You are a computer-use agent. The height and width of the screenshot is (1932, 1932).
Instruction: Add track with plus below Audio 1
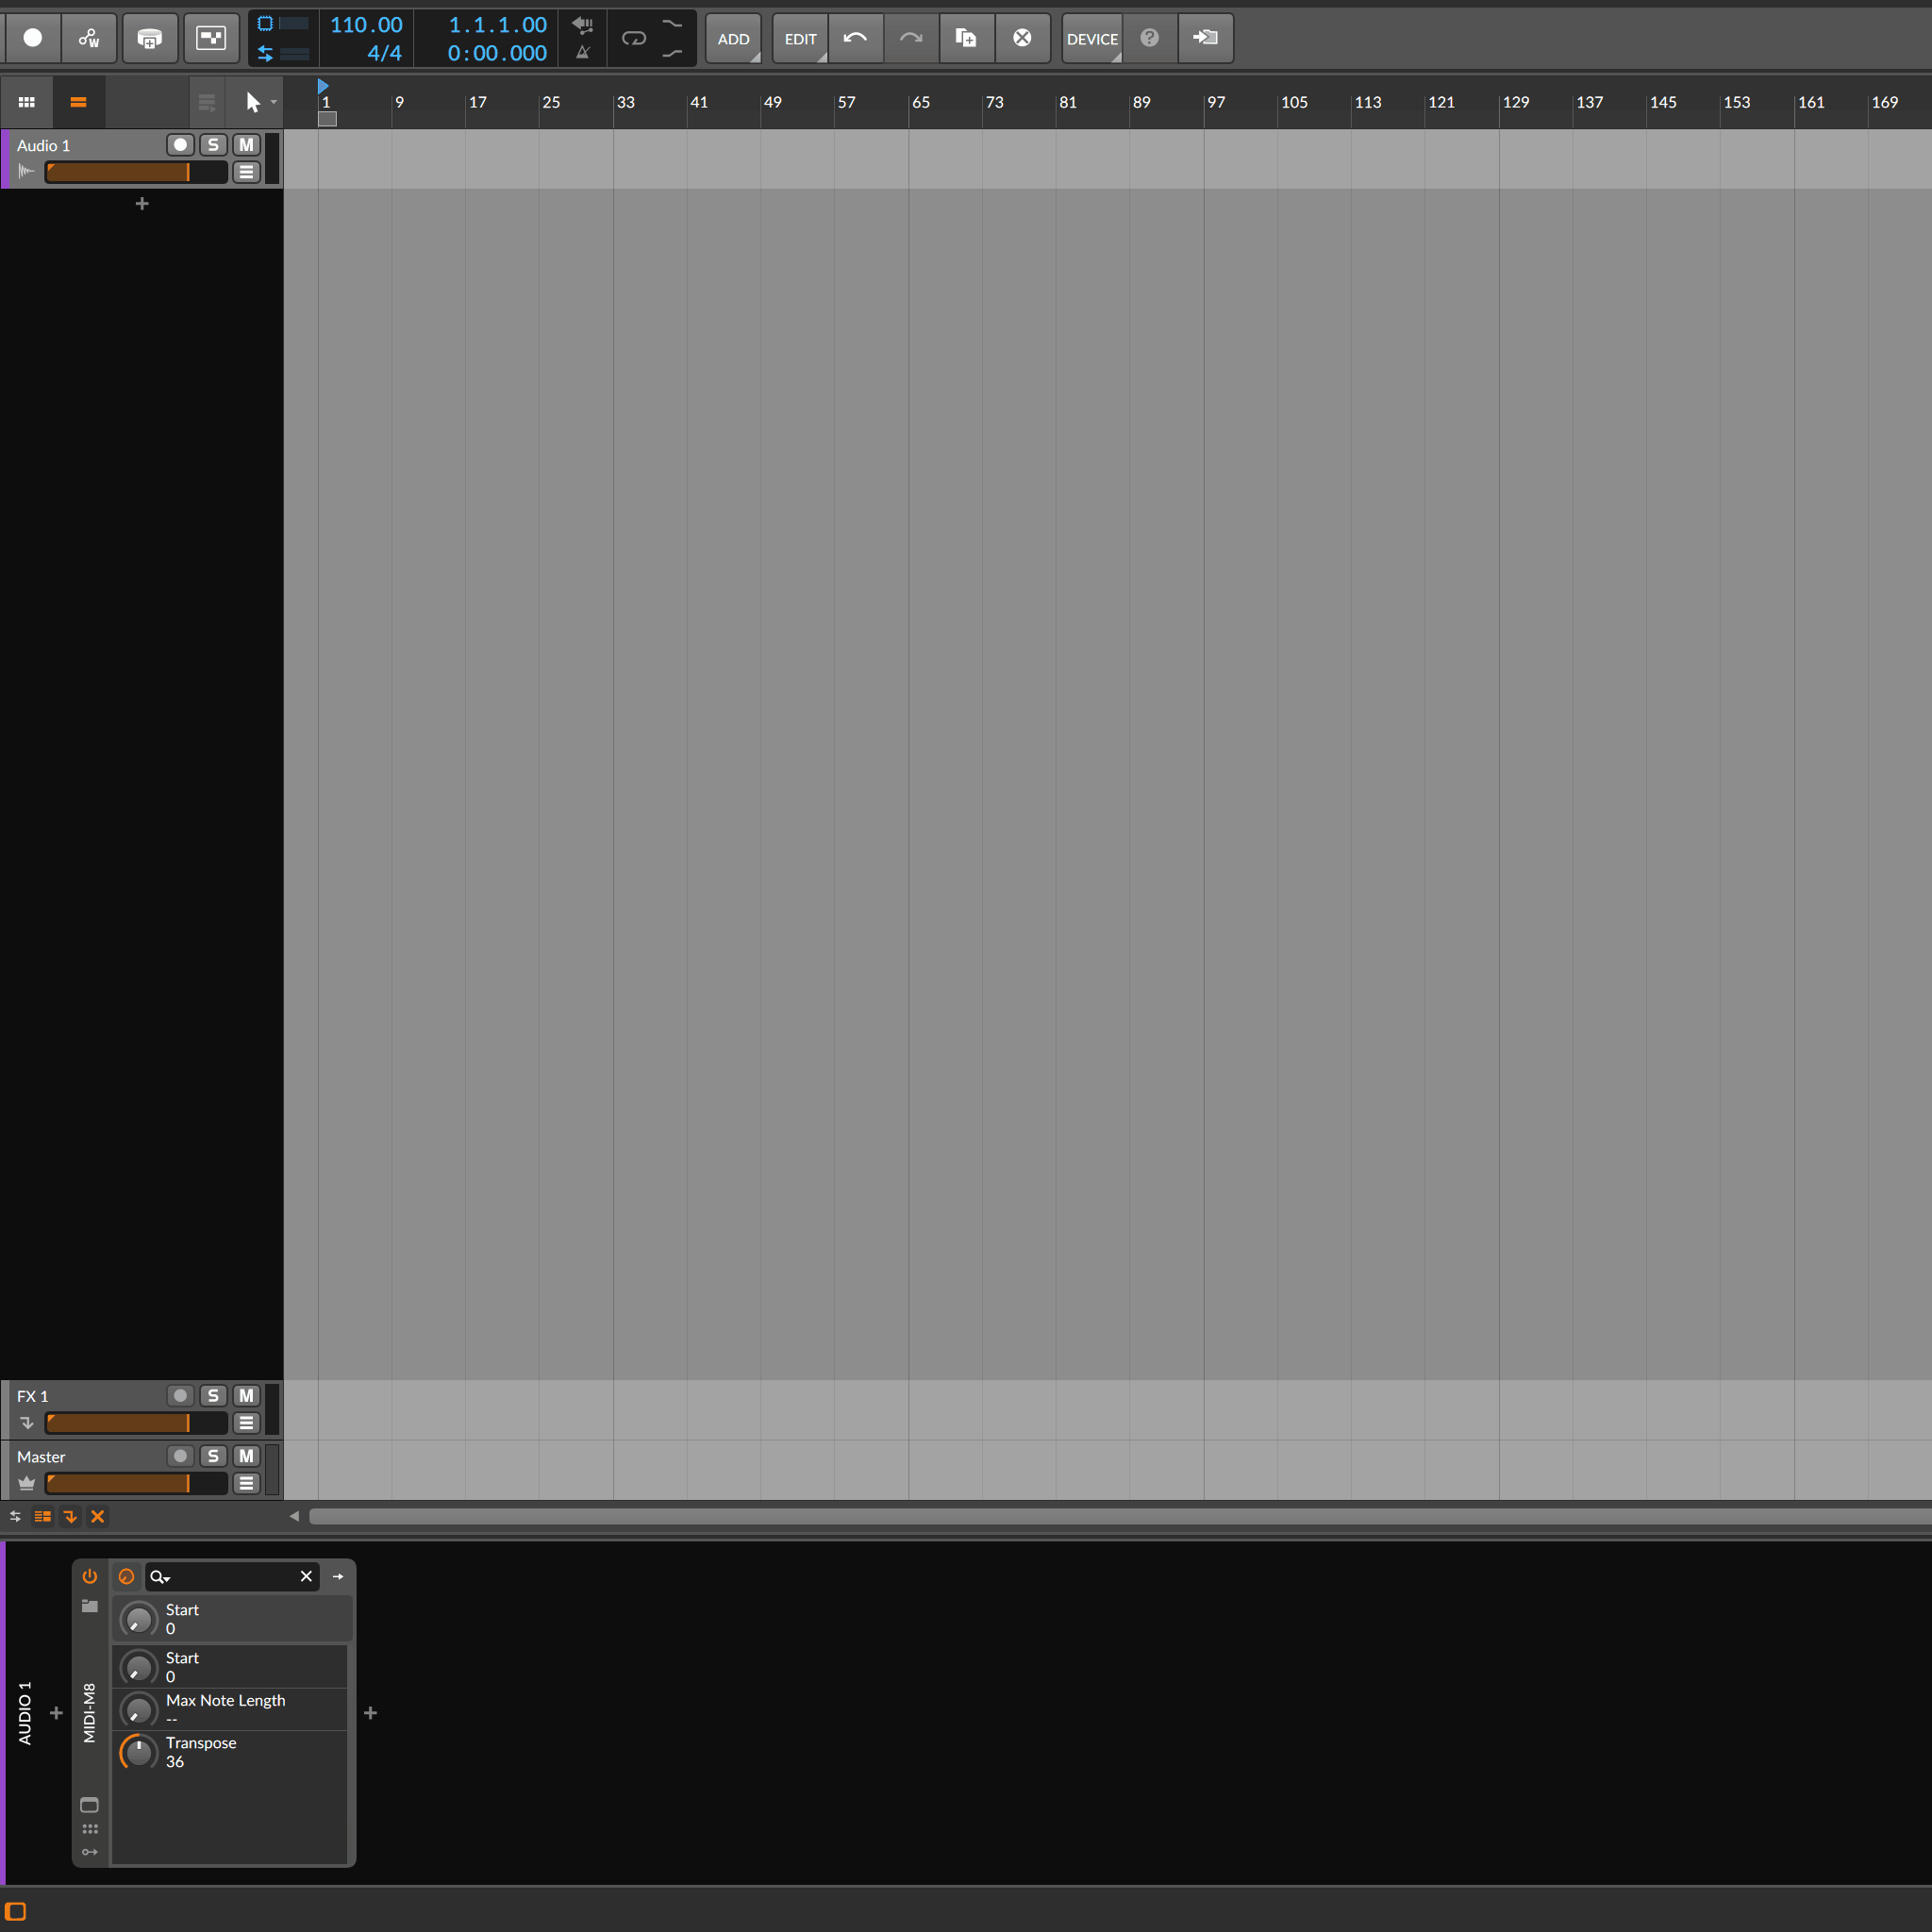[142, 204]
